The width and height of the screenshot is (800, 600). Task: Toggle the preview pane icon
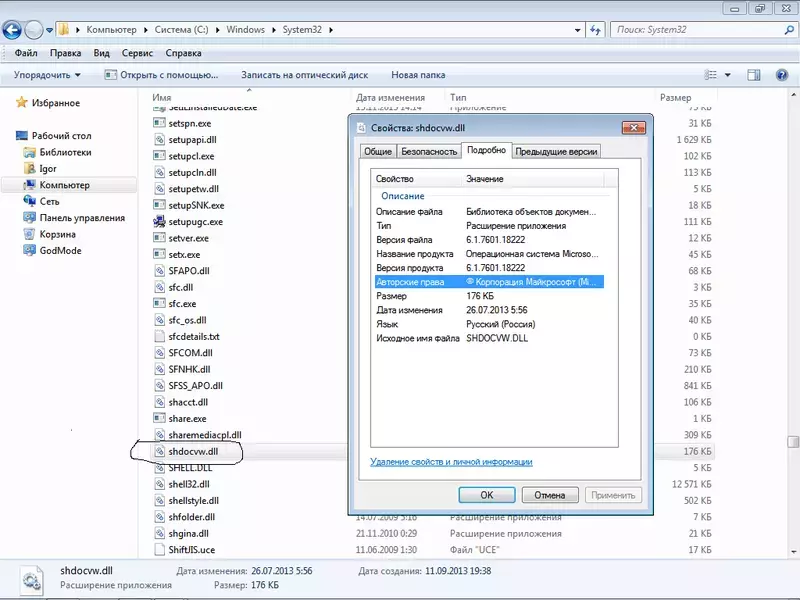(754, 75)
